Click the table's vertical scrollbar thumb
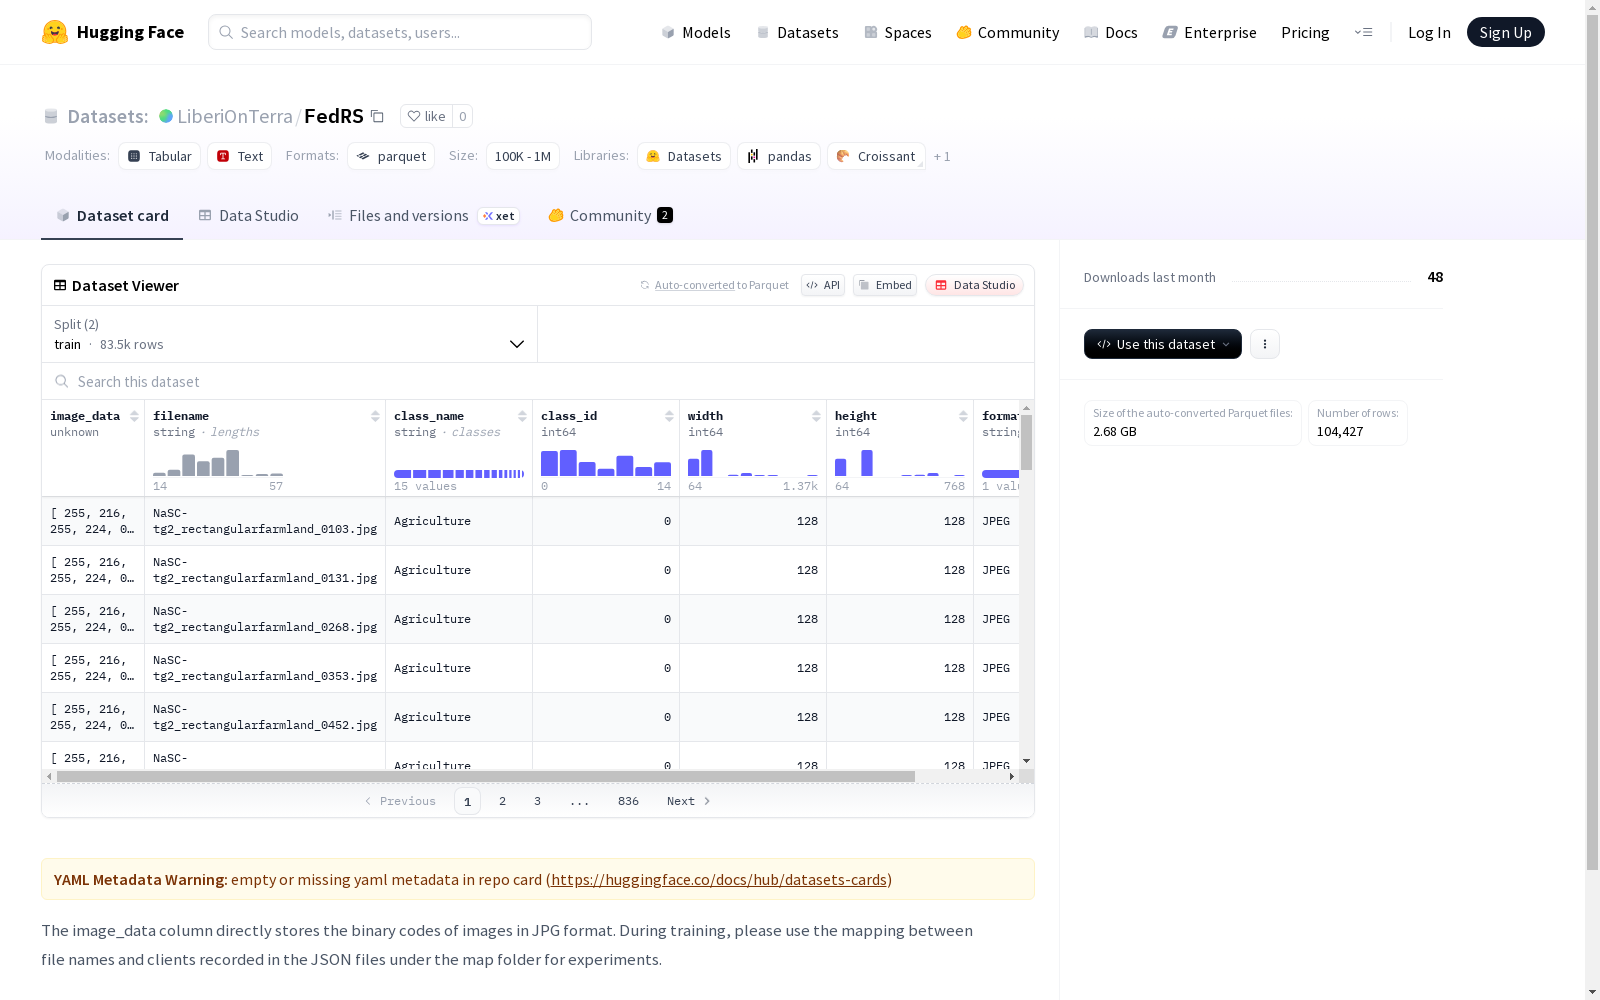The height and width of the screenshot is (1000, 1600). pyautogui.click(x=1026, y=442)
